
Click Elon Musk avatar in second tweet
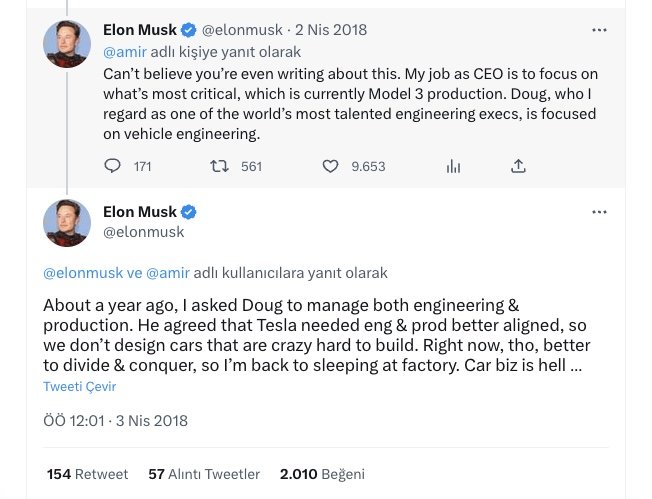tap(68, 223)
